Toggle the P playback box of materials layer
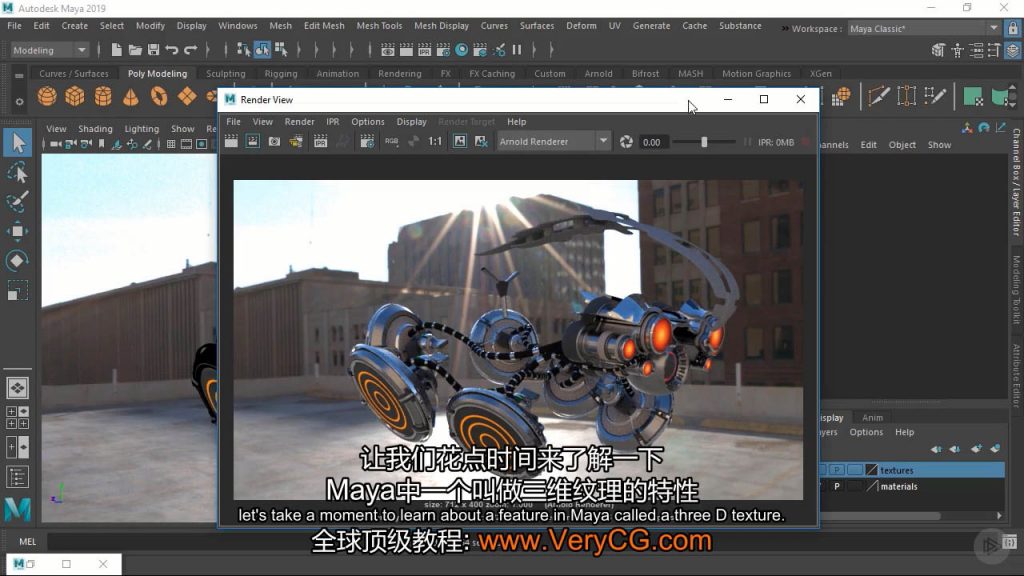 837,486
